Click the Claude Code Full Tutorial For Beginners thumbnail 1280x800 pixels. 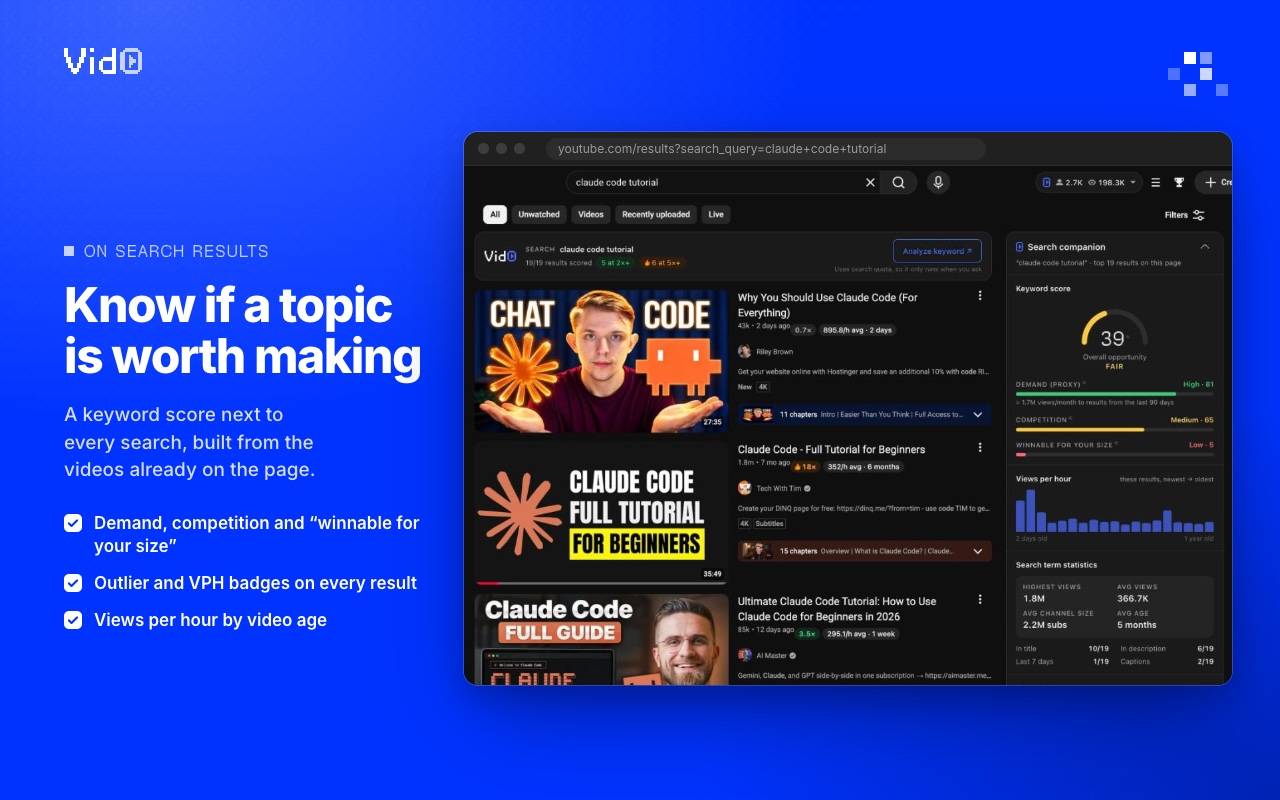601,513
